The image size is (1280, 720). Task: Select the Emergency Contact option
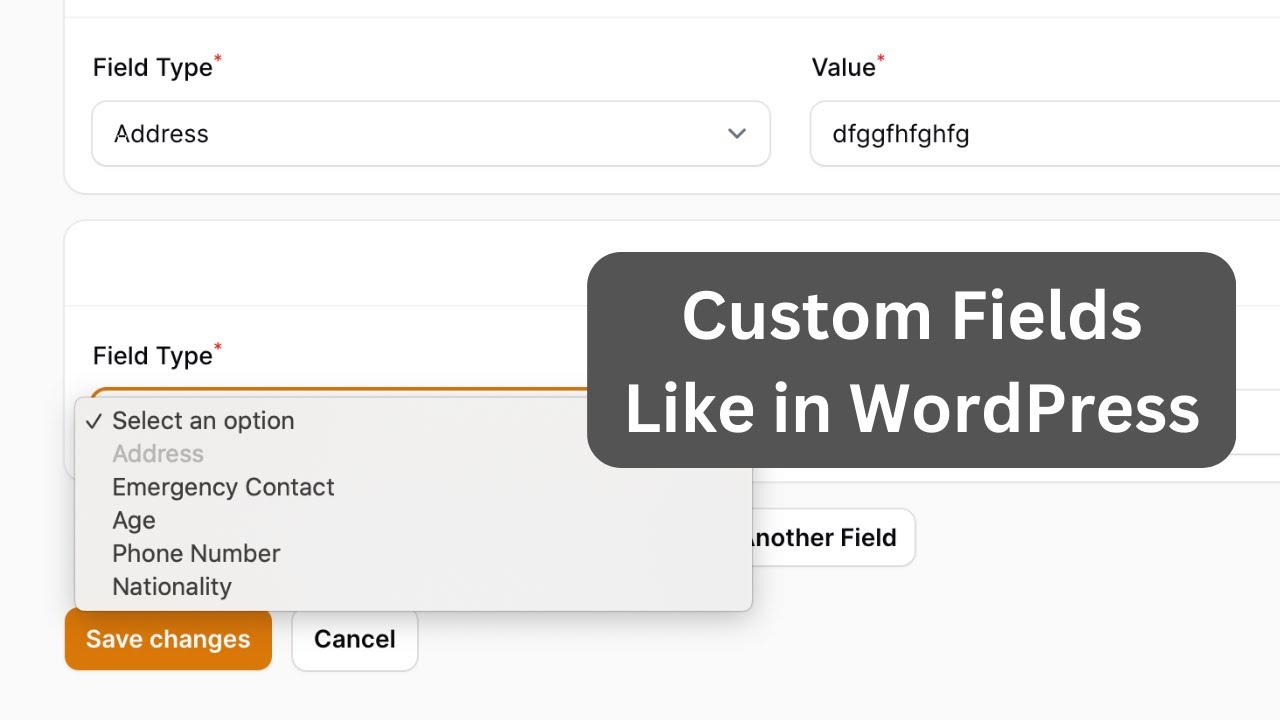[223, 487]
